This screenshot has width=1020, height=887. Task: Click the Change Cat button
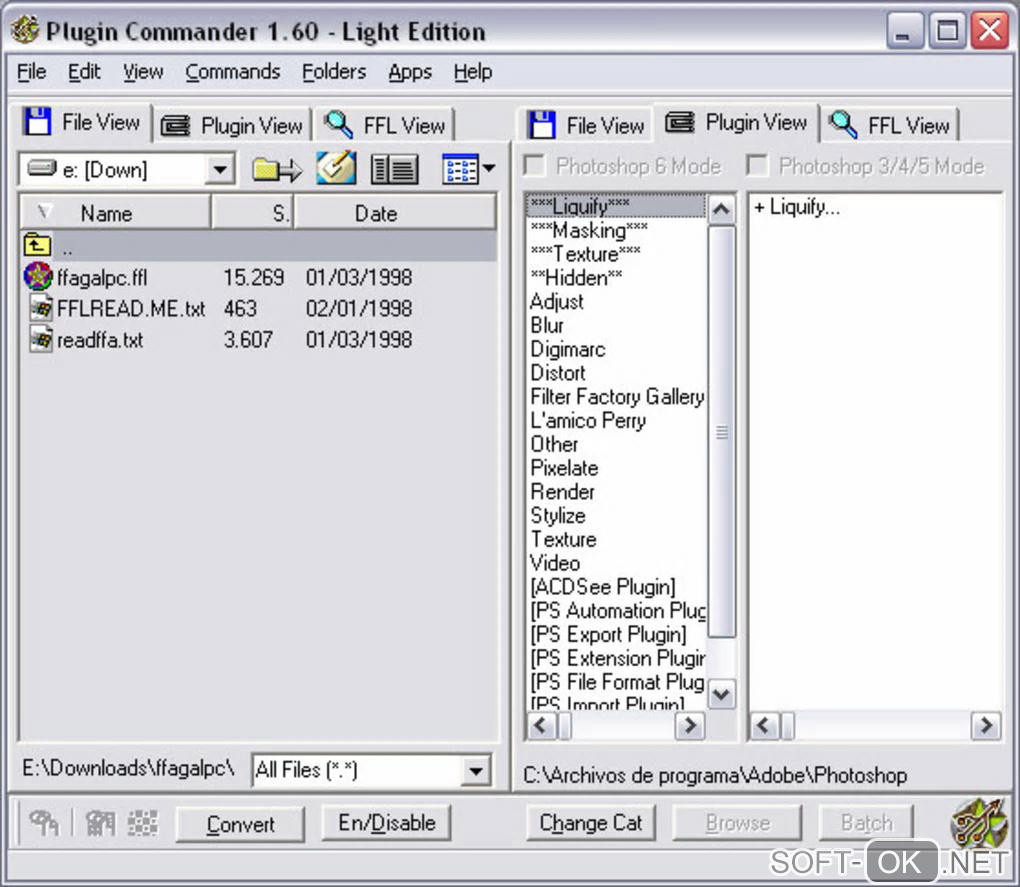591,823
